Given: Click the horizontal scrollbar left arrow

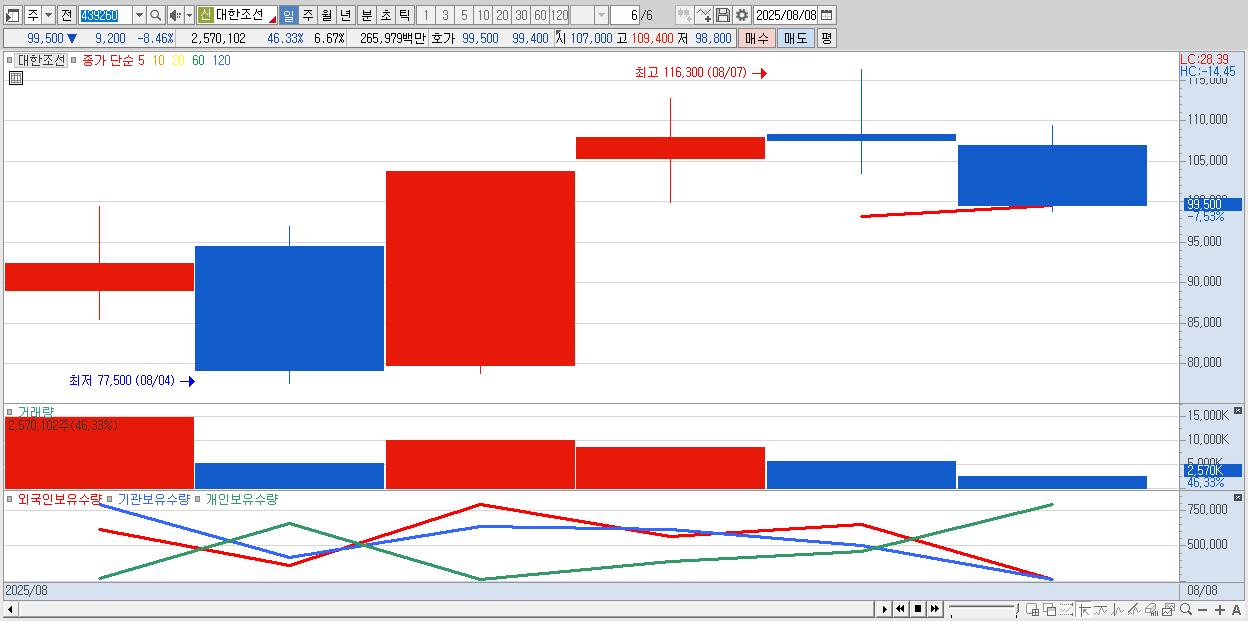Looking at the screenshot, I should pyautogui.click(x=10, y=609).
